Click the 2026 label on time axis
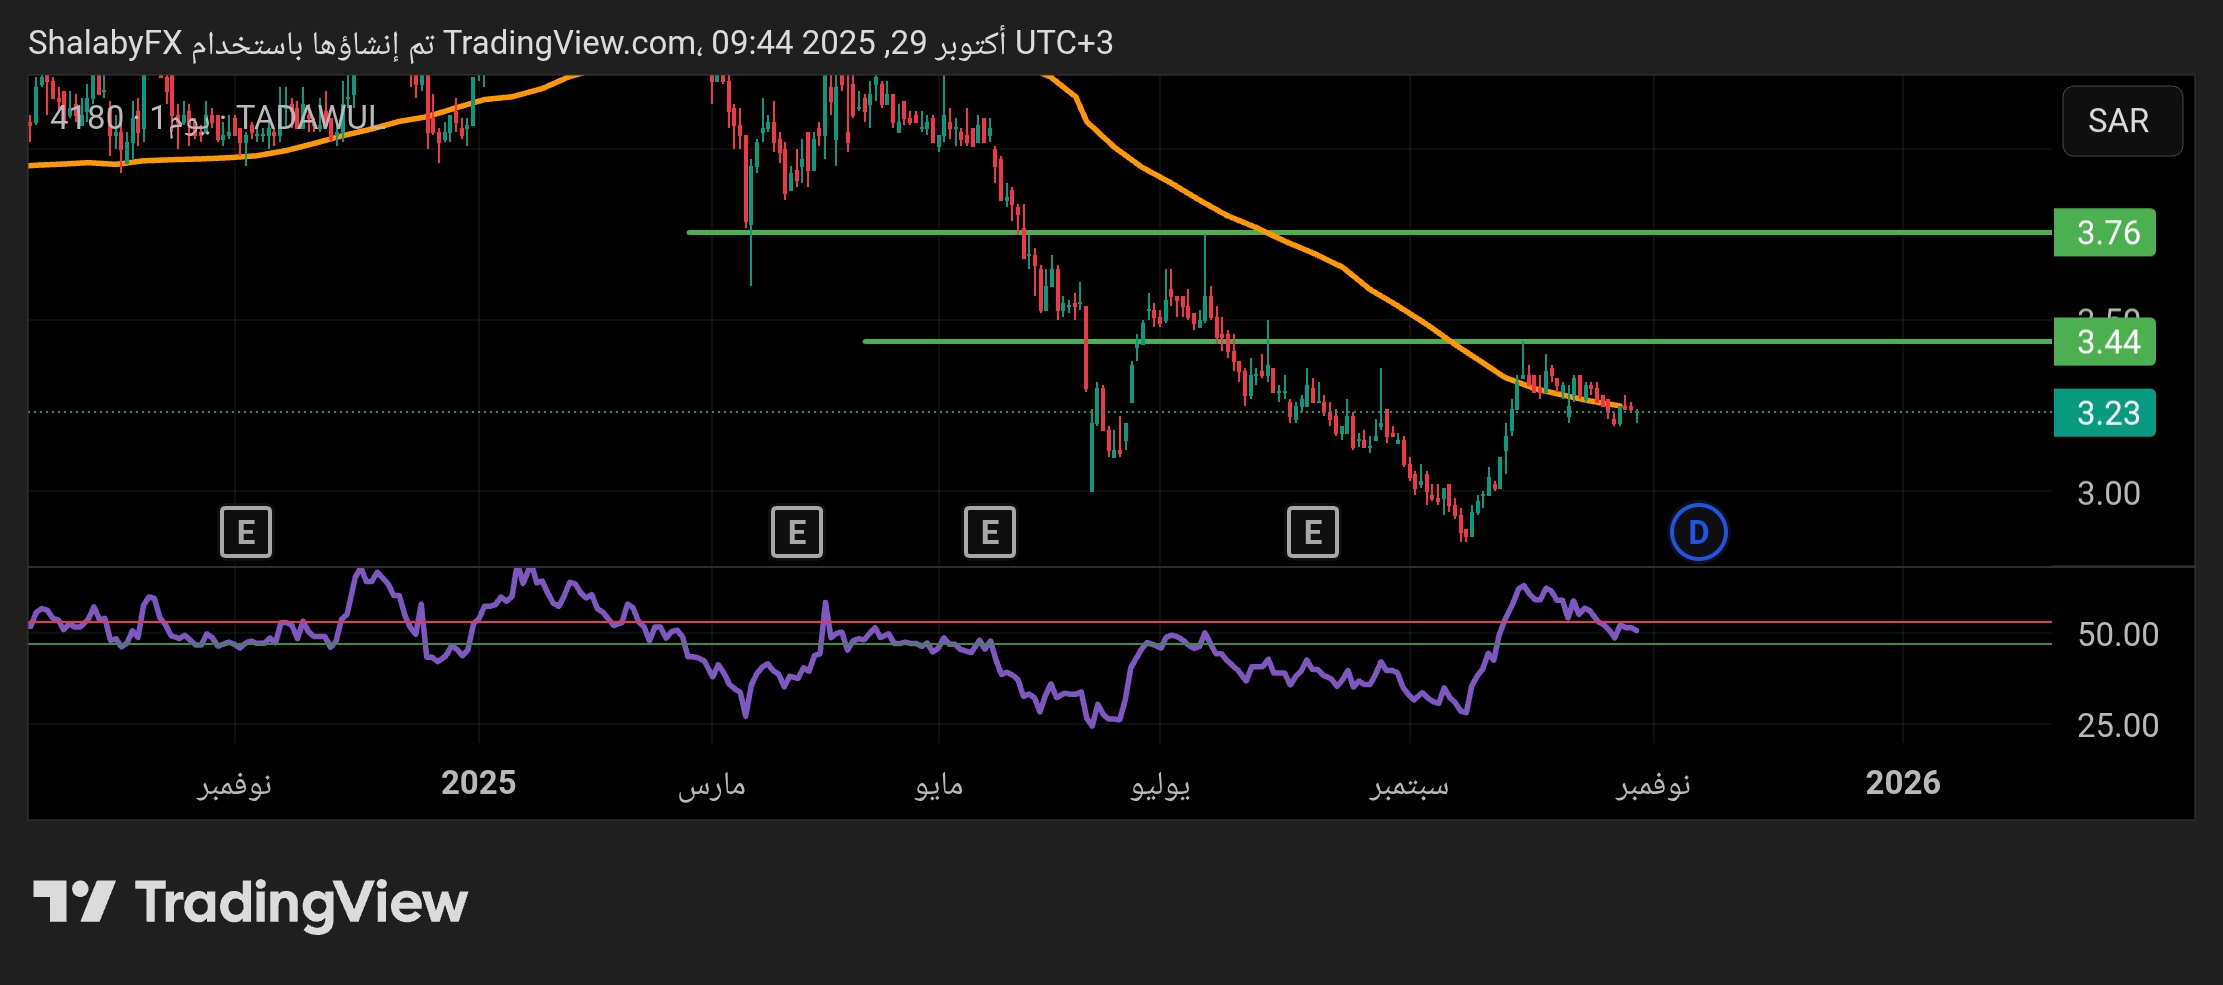Image resolution: width=2223 pixels, height=985 pixels. coord(1902,783)
